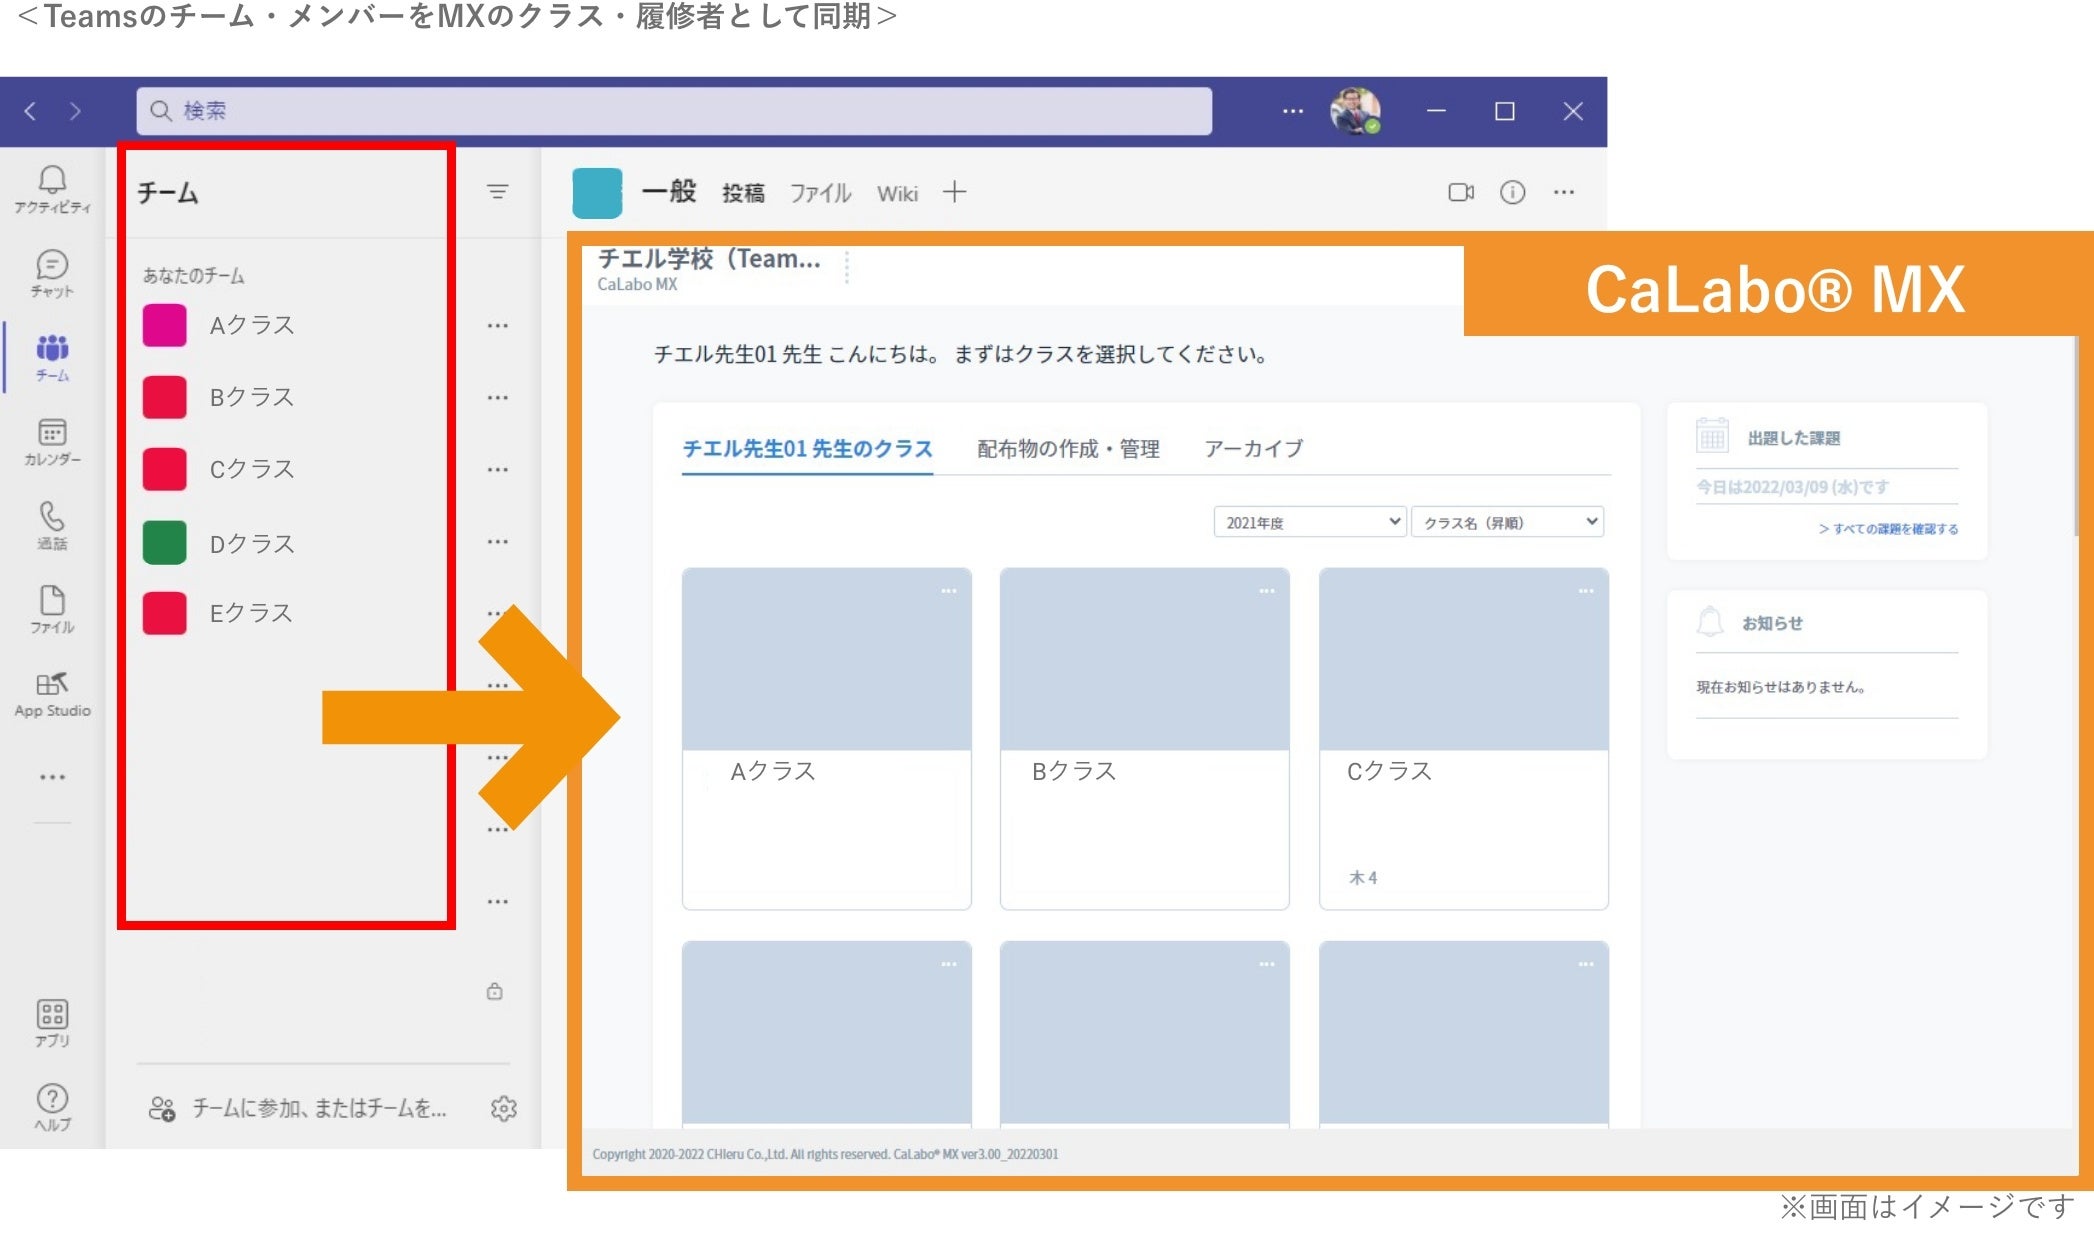
Task: Open more options for Aクラス team
Action: [497, 326]
